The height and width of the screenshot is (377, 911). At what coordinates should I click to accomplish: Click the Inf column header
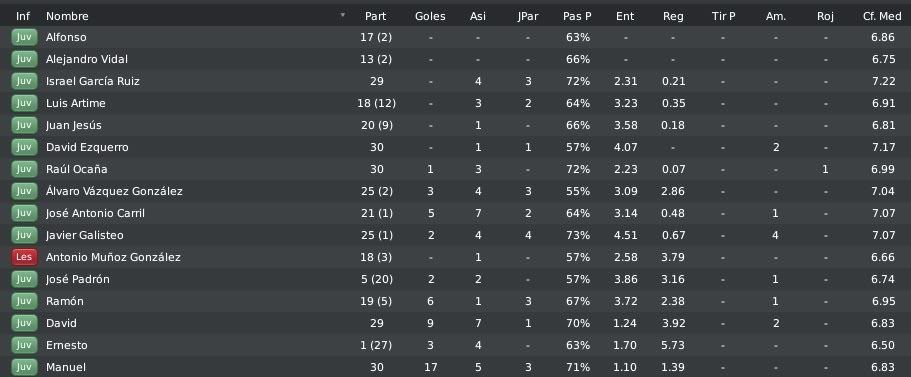23,16
